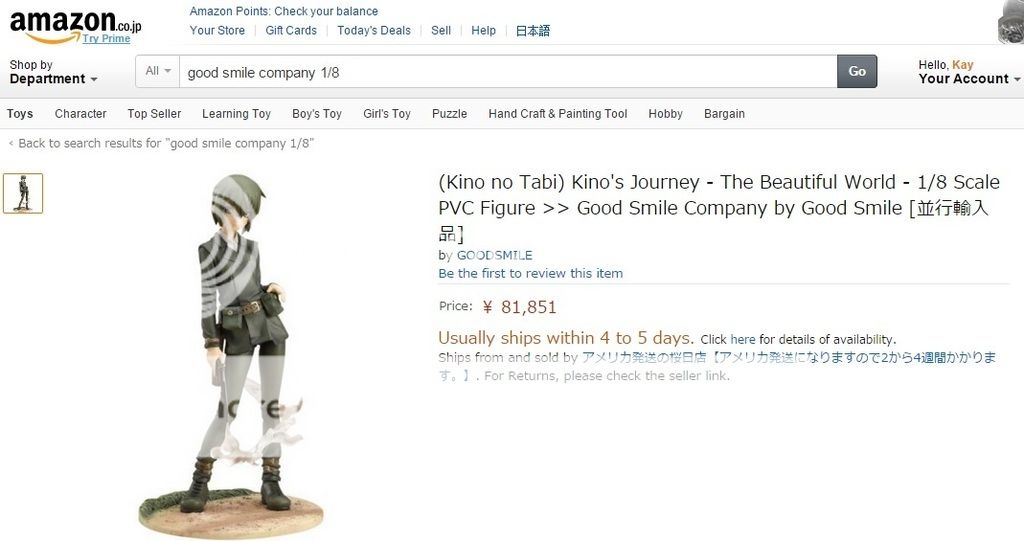Click Be the first to review link
The width and height of the screenshot is (1024, 541).
click(x=530, y=273)
